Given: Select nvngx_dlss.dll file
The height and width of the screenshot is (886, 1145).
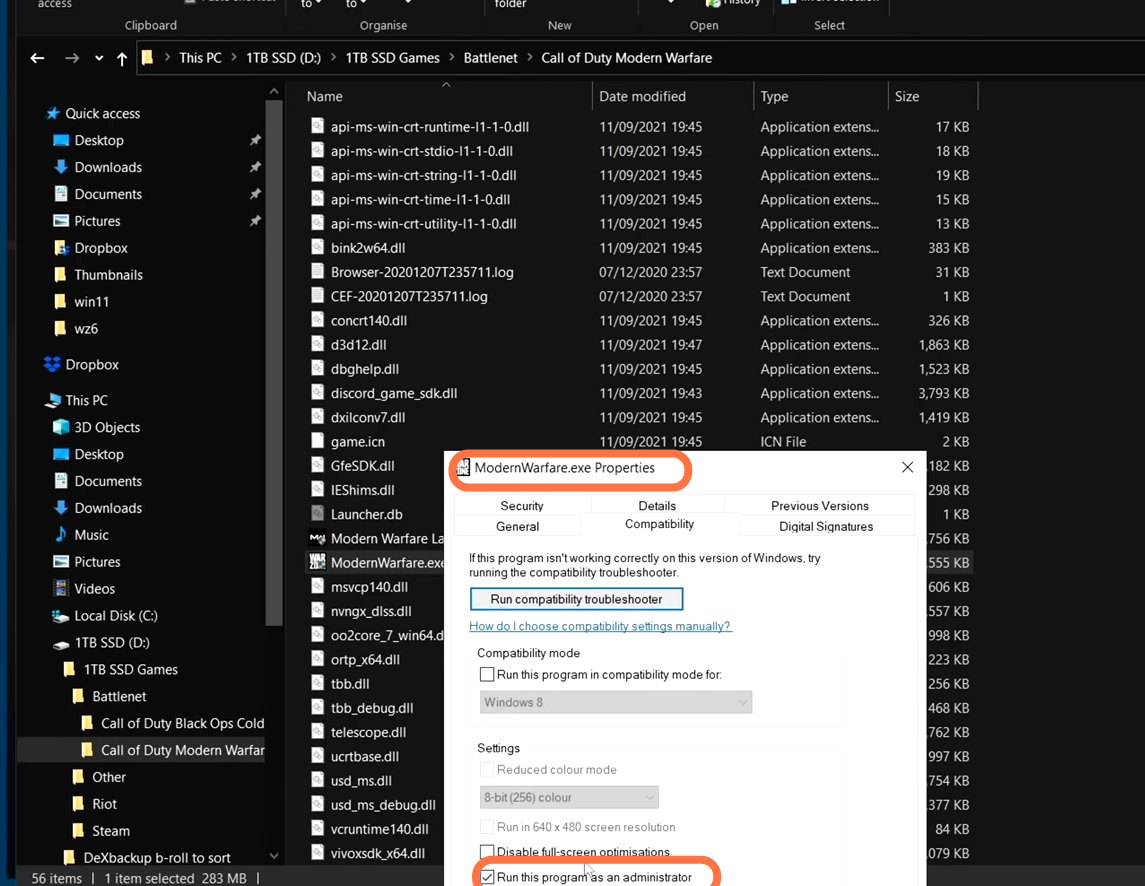Looking at the screenshot, I should 371,611.
